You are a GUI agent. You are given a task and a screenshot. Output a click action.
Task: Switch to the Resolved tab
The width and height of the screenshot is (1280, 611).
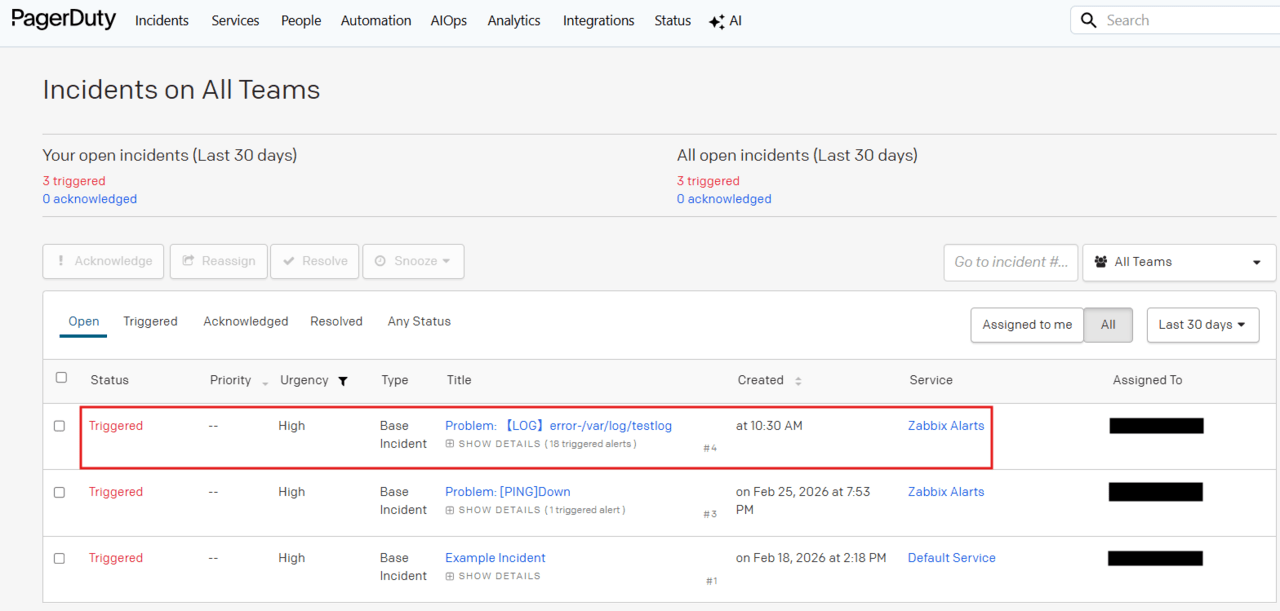(336, 321)
